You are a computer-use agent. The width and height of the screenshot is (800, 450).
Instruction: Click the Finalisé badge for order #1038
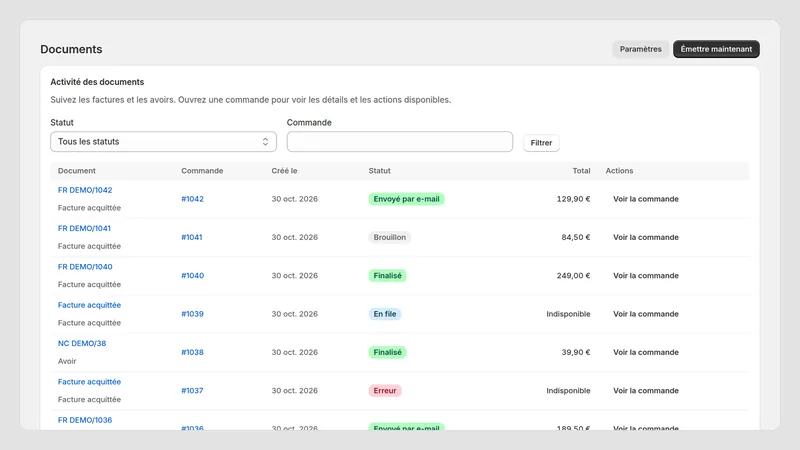point(387,352)
